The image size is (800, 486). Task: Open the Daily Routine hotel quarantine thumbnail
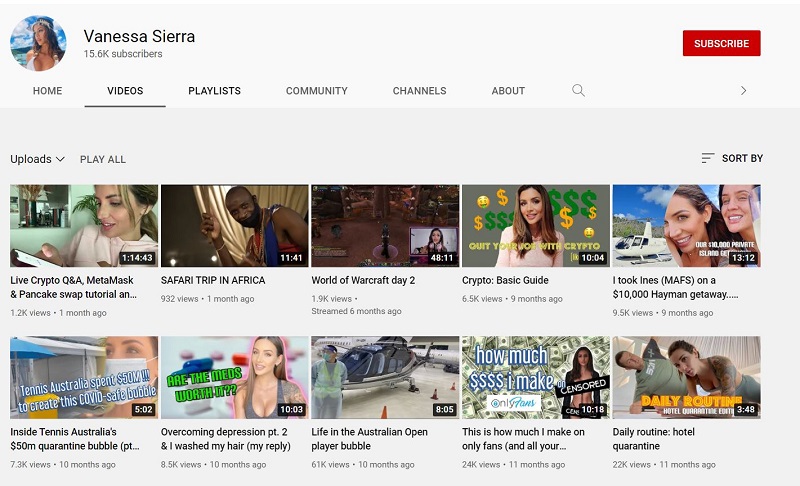coord(686,377)
